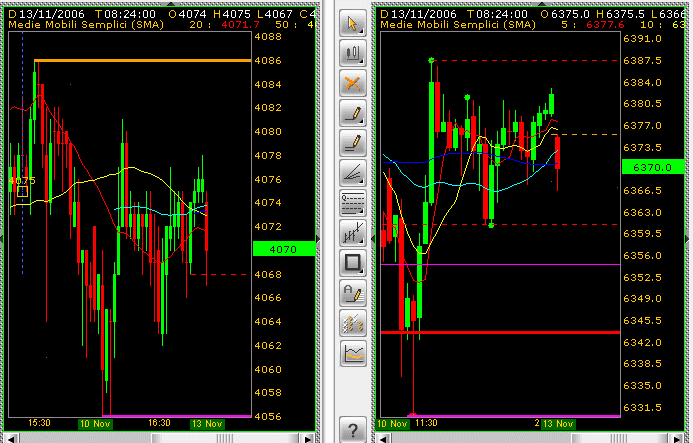
Task: Click the orange dashed line near 6375
Action: click(x=585, y=134)
